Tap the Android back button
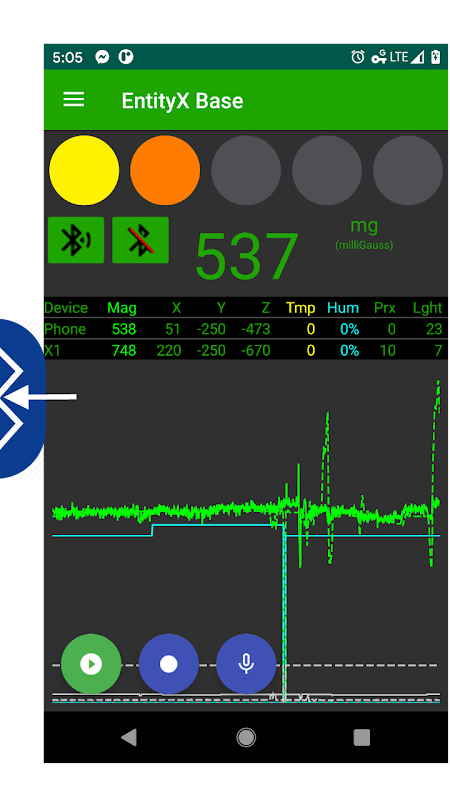450x800 pixels. tap(129, 737)
